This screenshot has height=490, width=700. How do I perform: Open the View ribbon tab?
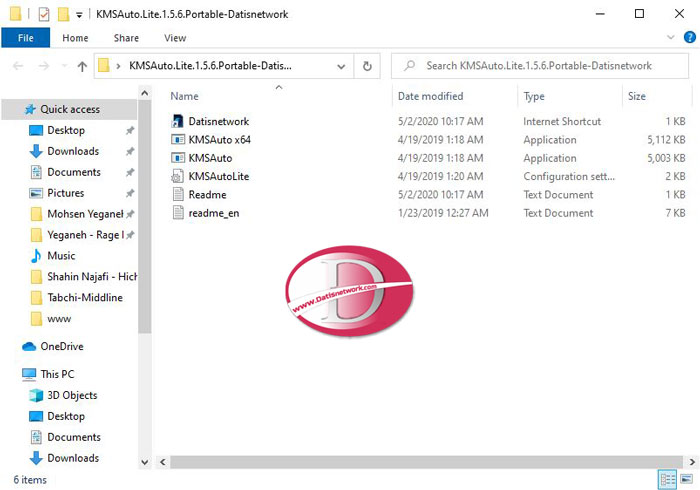175,38
